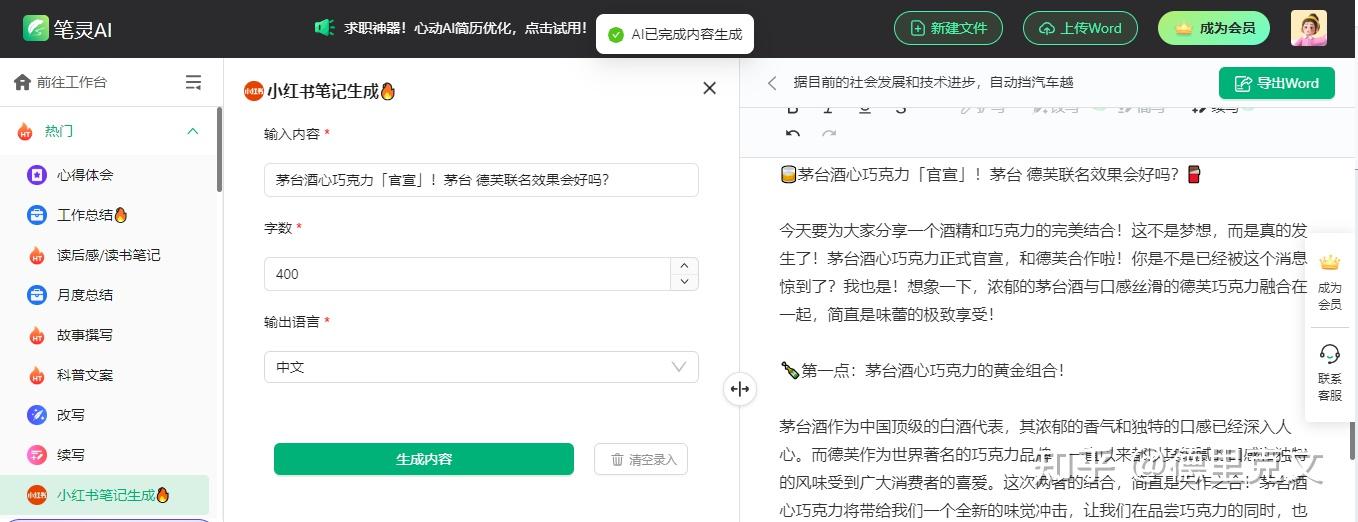The image size is (1358, 522).
Task: Click the 字数 number field showing 400
Action: [x=467, y=274]
